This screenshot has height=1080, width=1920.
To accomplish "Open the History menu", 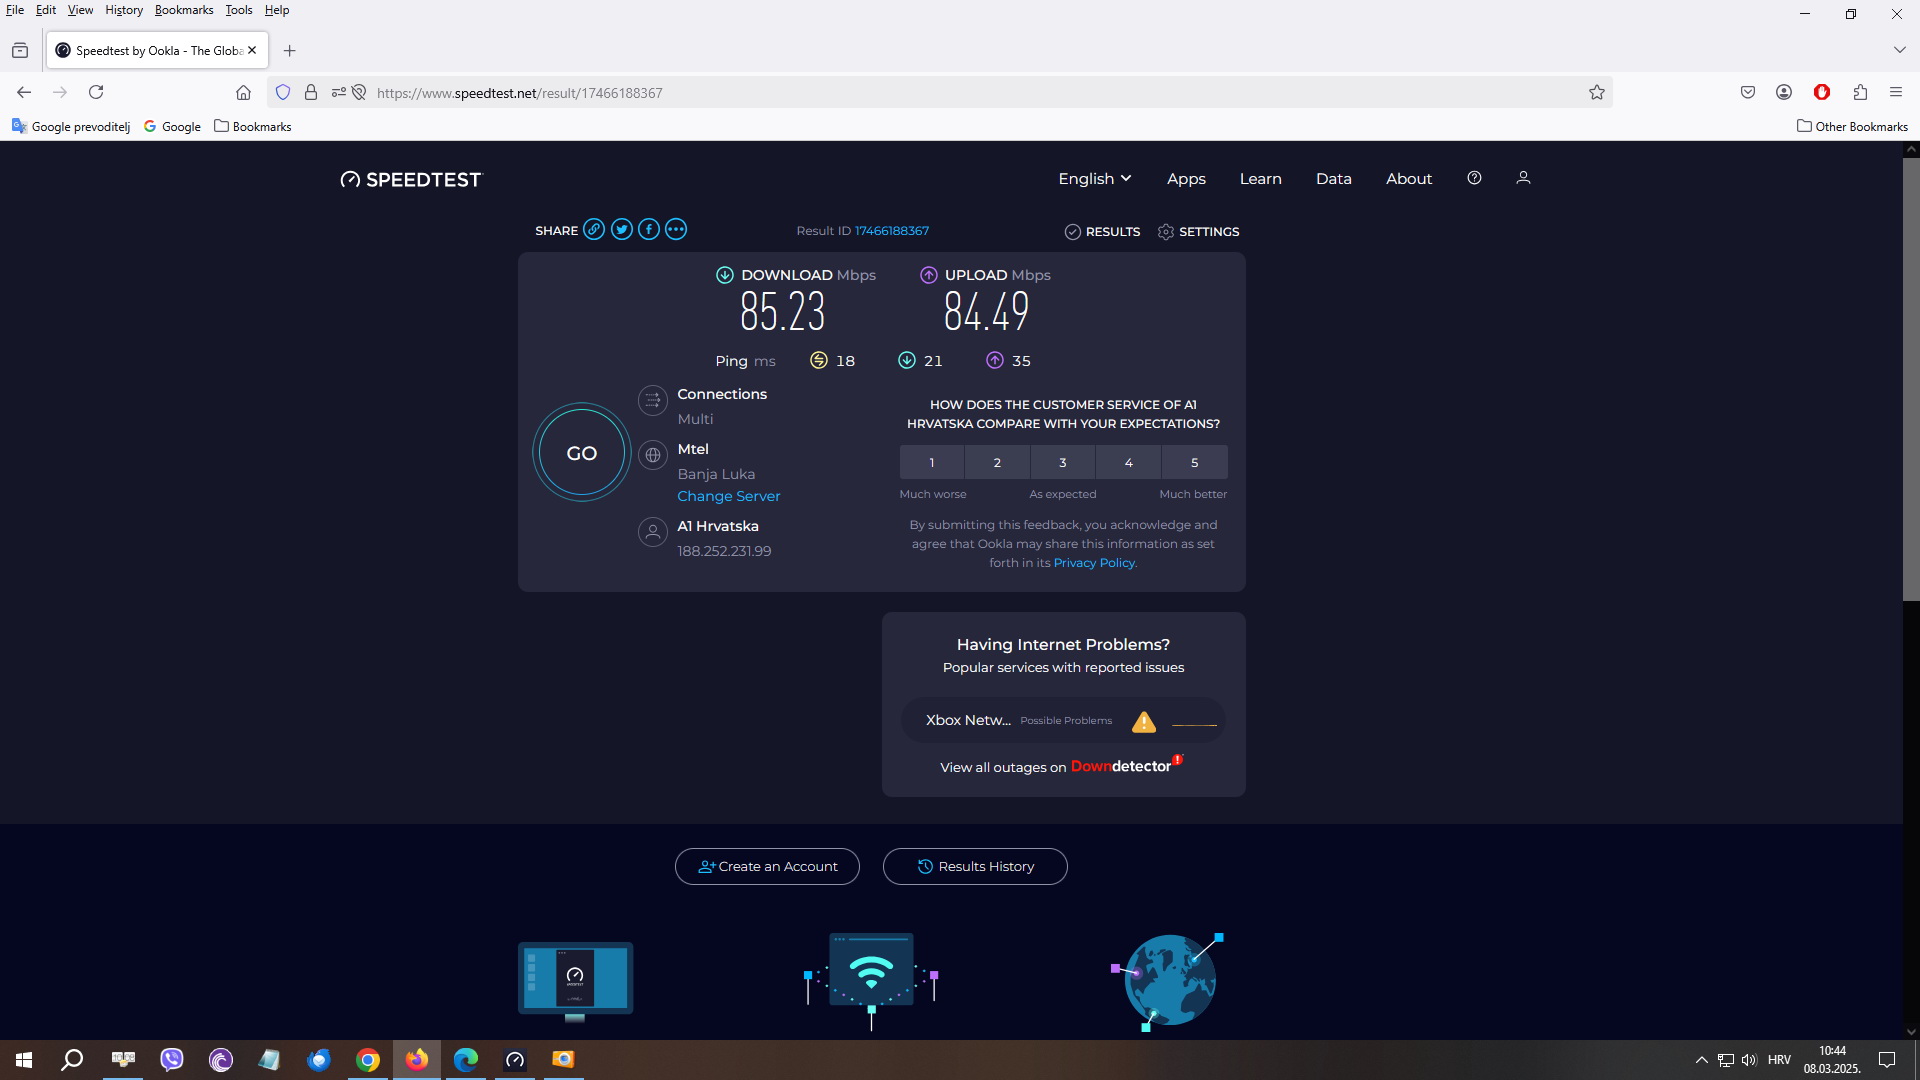I will click(124, 10).
